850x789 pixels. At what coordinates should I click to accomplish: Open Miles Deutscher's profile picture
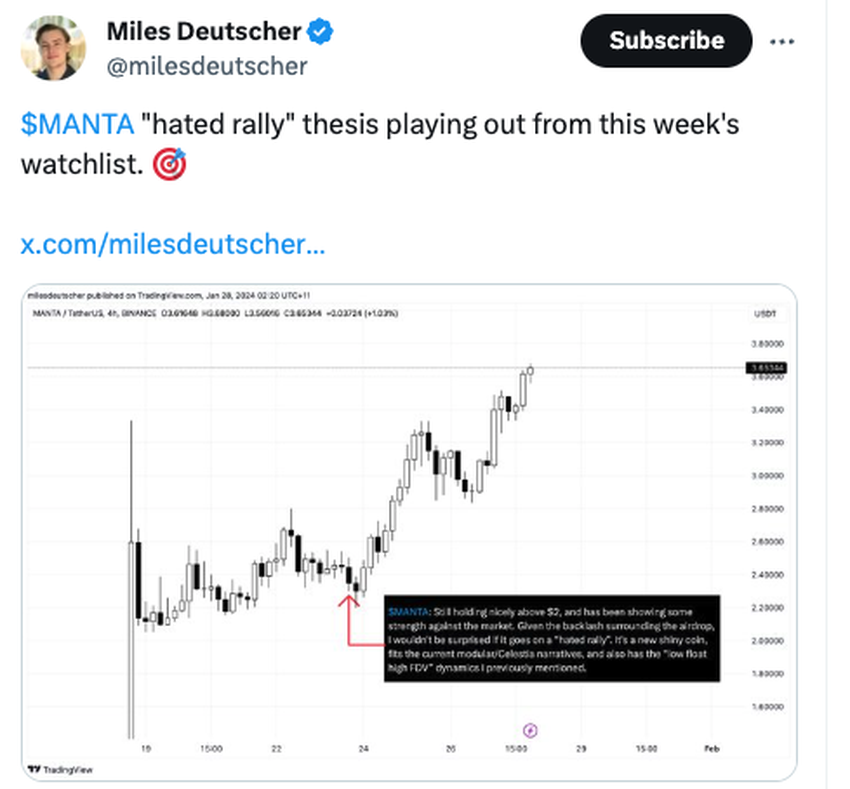point(53,48)
